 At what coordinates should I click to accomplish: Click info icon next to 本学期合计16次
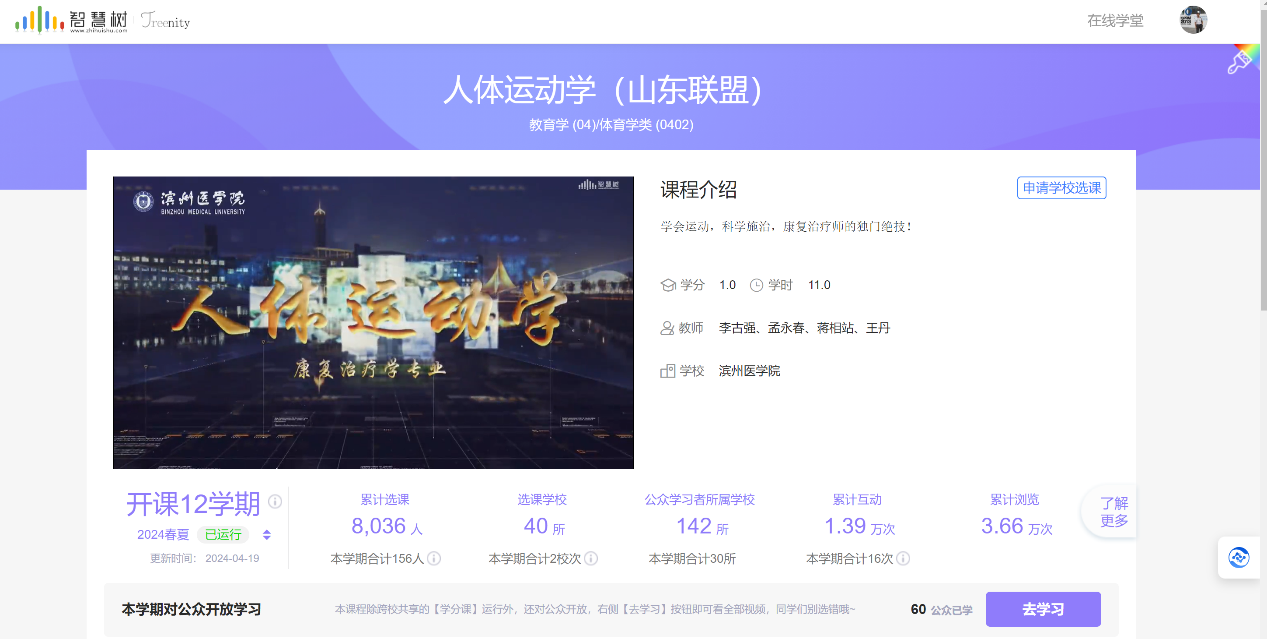click(903, 559)
